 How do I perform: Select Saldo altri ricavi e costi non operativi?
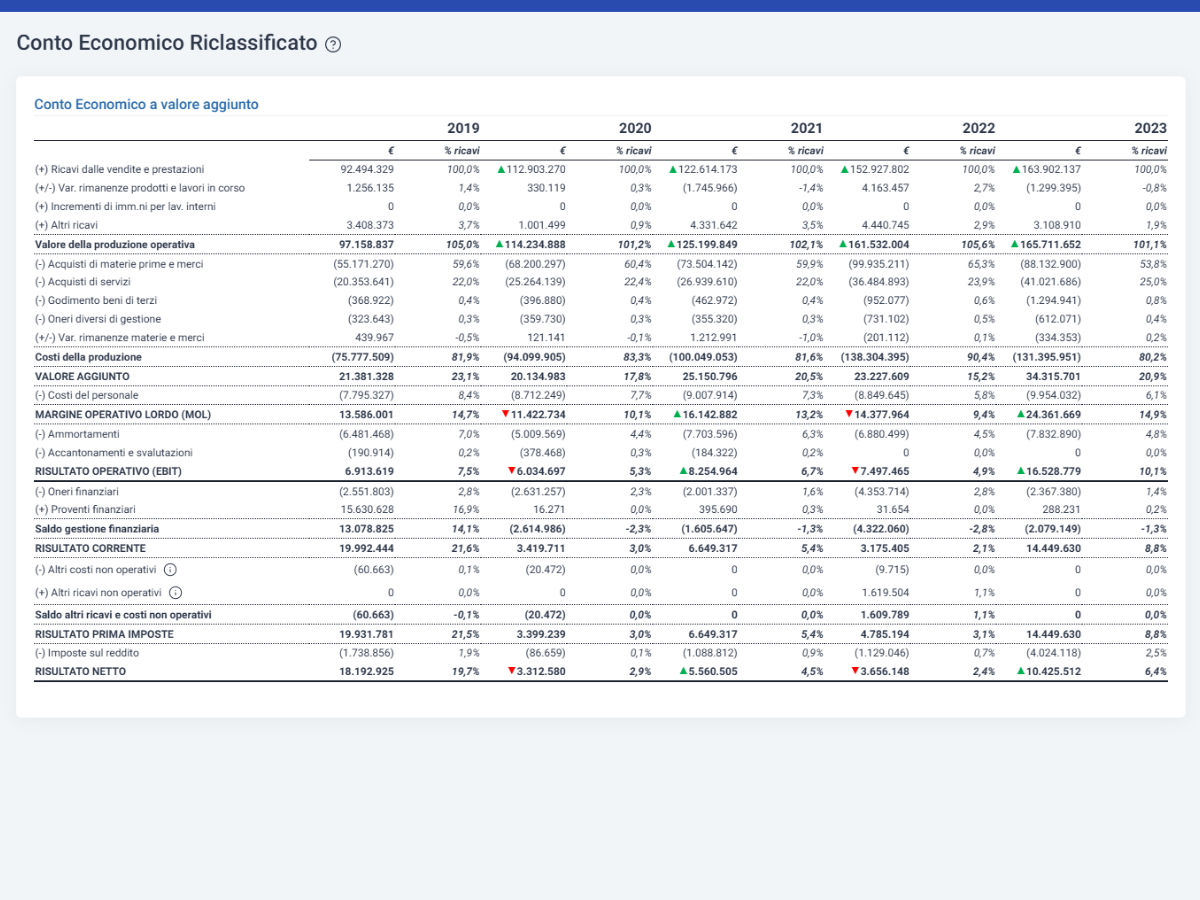(123, 614)
